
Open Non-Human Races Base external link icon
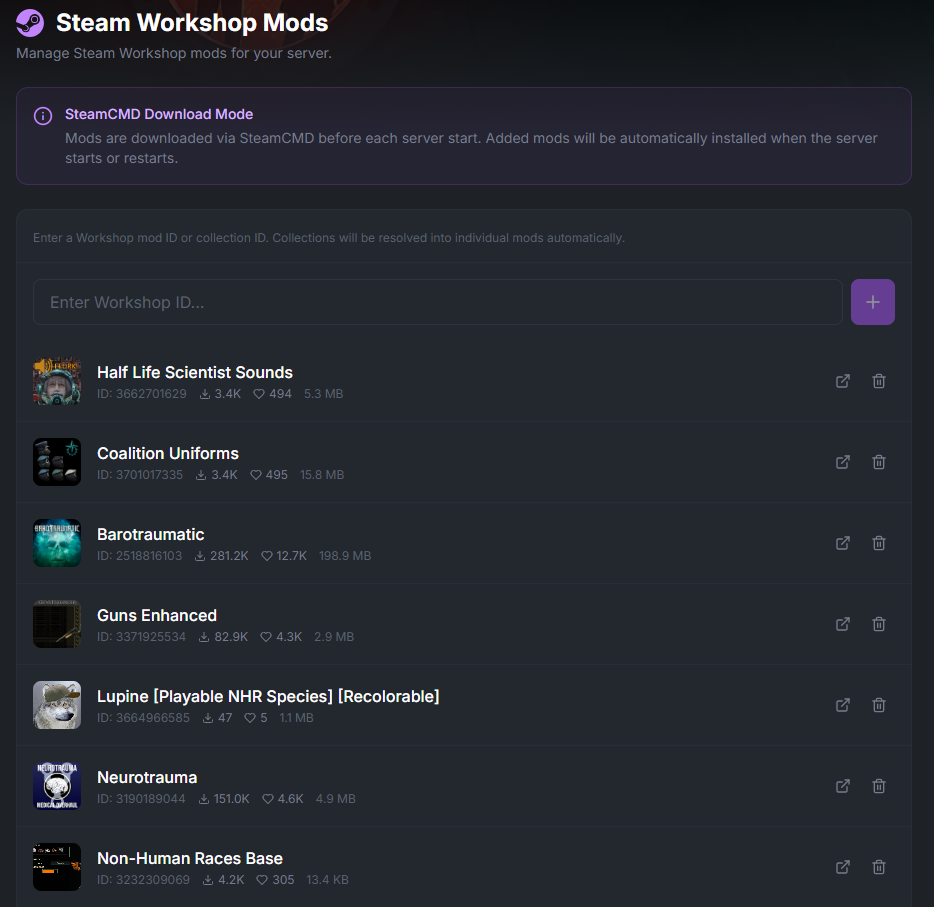[x=843, y=867]
